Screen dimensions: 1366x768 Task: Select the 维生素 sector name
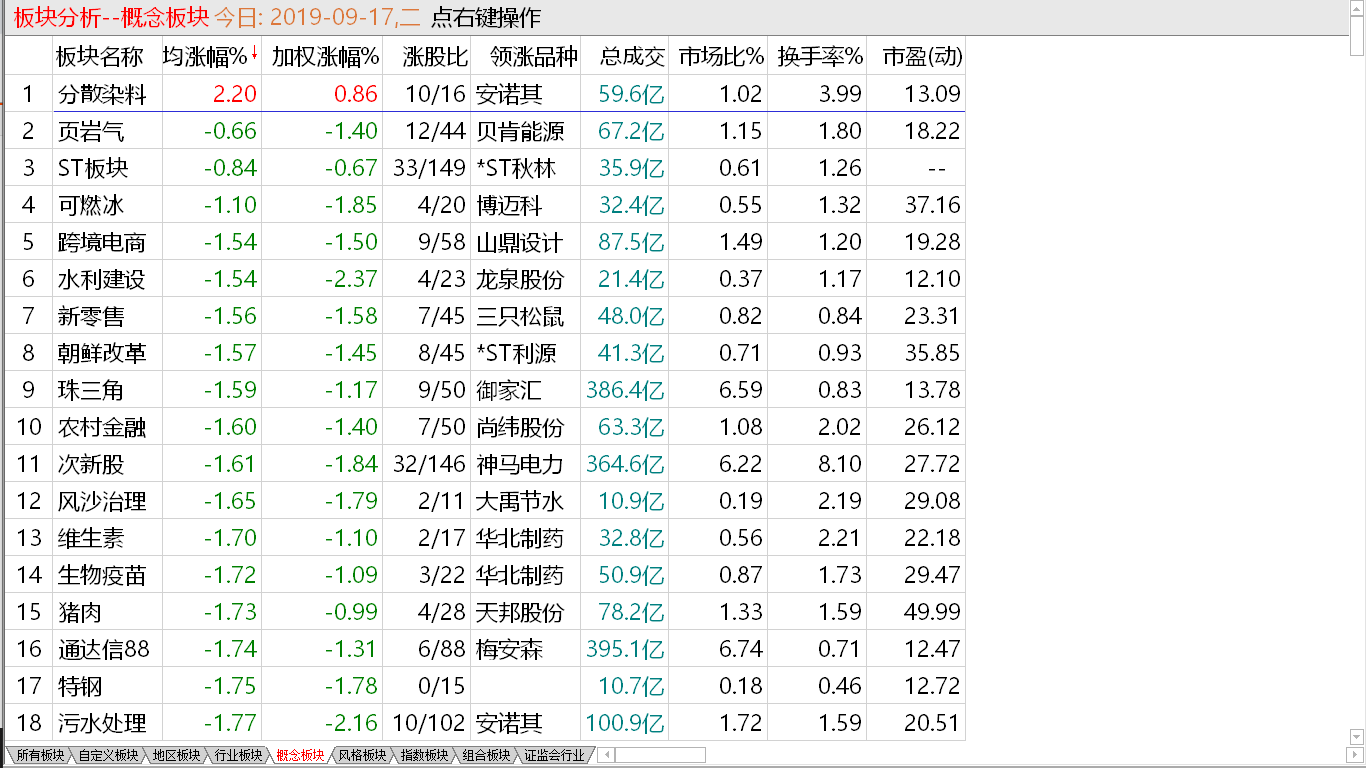point(90,538)
